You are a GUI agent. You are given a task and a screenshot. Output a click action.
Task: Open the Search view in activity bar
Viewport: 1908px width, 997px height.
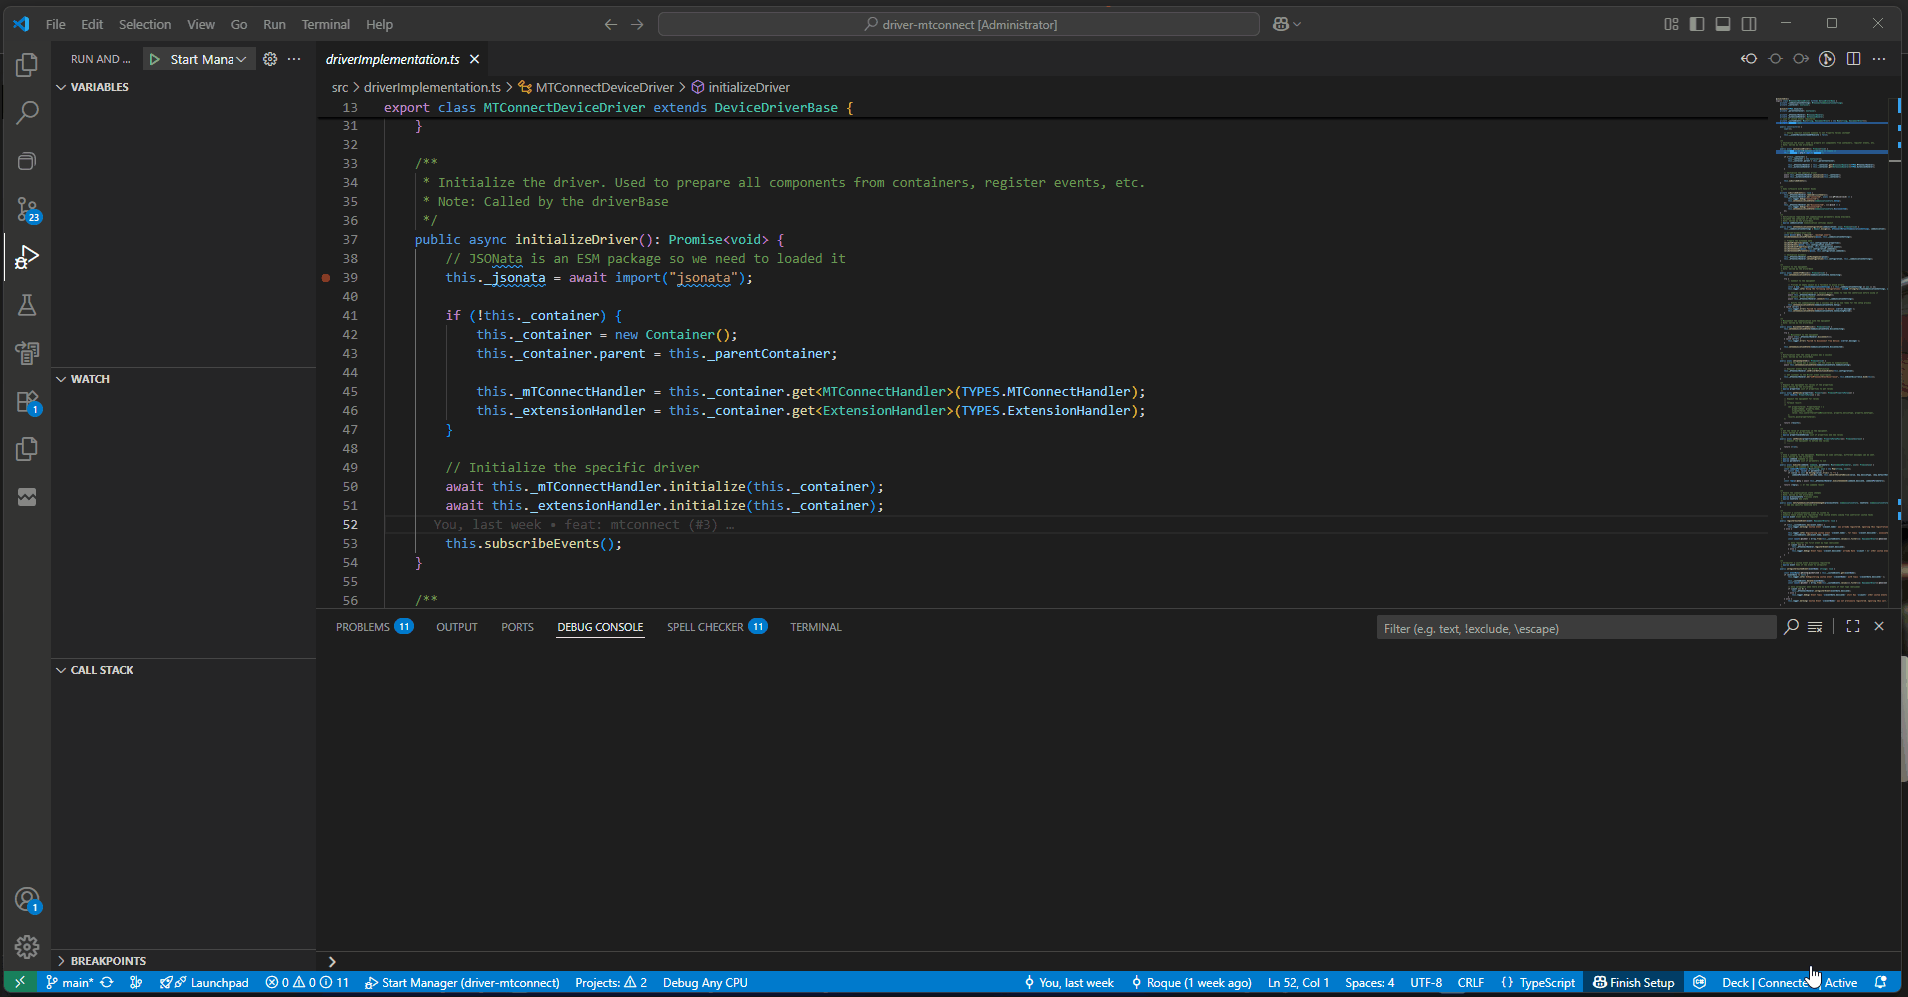[27, 113]
